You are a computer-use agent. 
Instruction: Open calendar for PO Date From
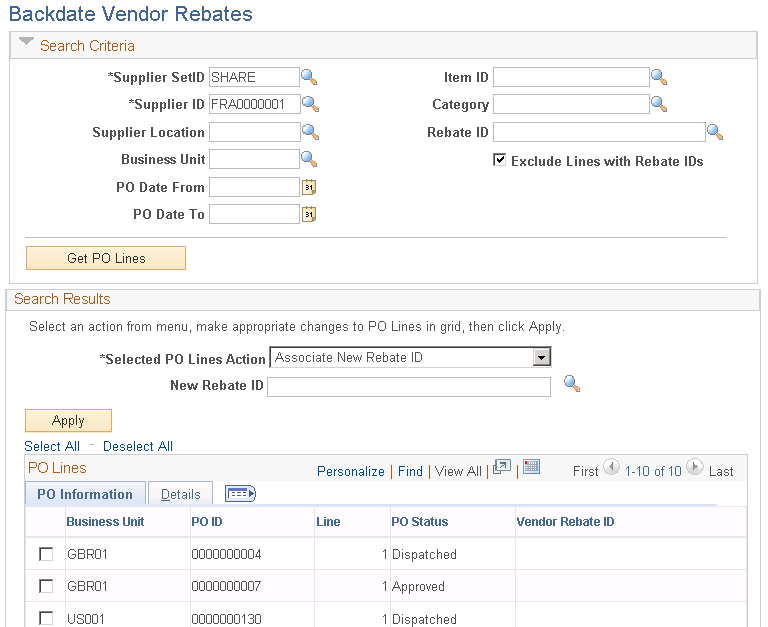(309, 187)
